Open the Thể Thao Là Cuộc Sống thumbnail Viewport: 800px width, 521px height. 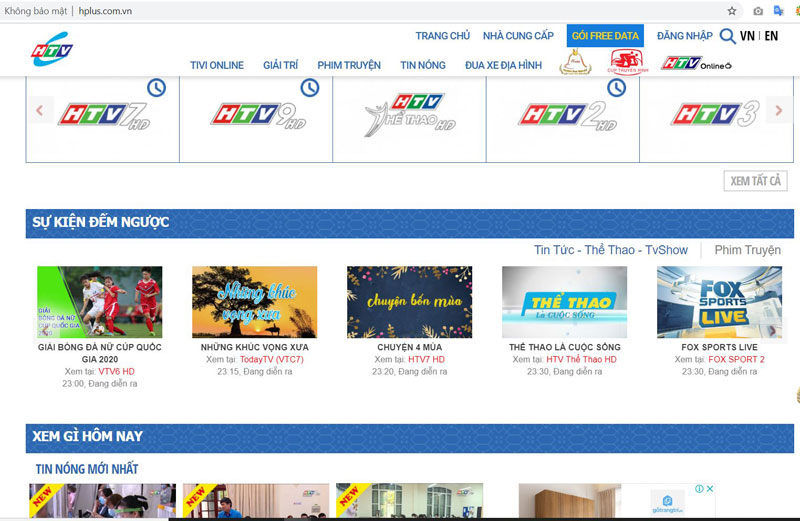pyautogui.click(x=565, y=302)
